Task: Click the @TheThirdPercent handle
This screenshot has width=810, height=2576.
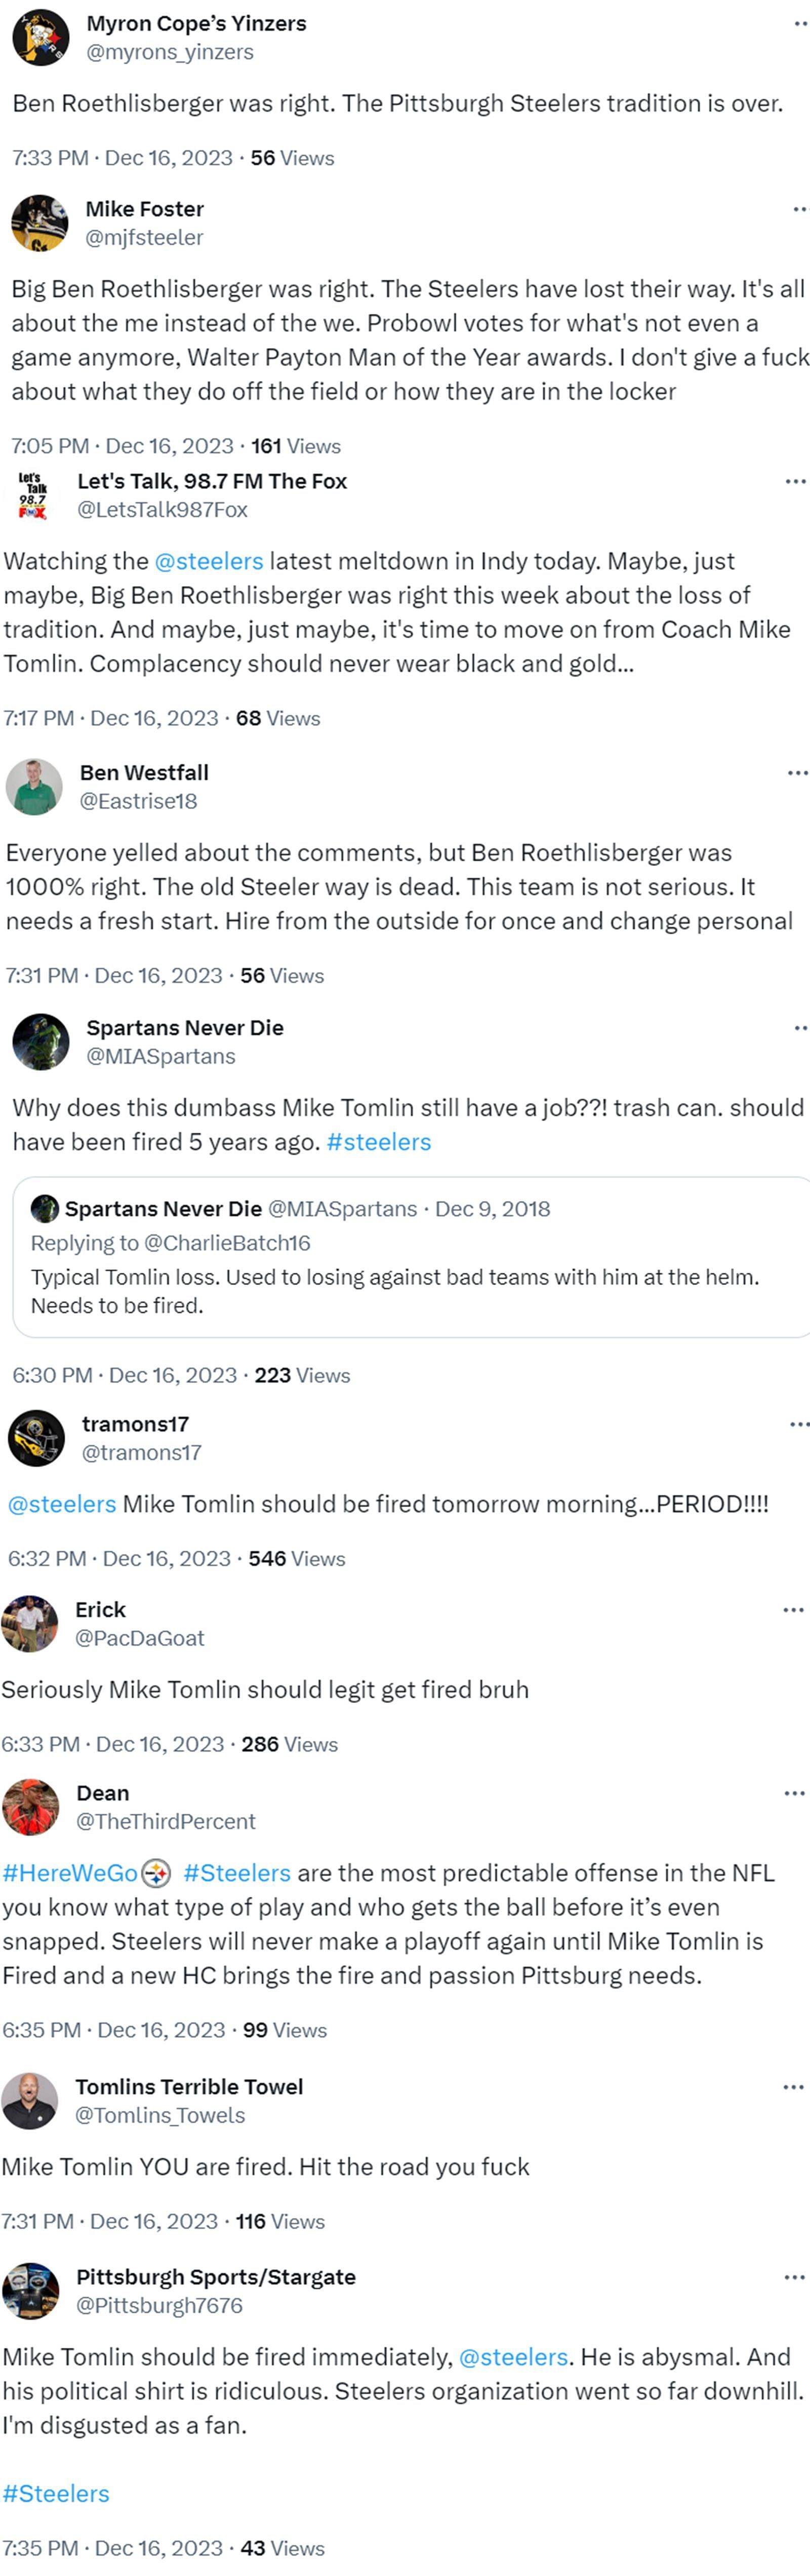Action: tap(166, 1822)
